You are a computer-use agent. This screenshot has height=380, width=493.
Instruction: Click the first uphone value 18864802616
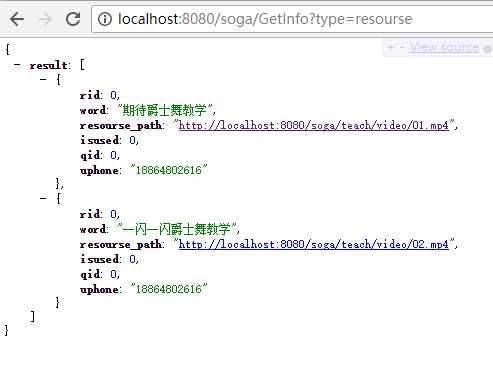click(169, 170)
